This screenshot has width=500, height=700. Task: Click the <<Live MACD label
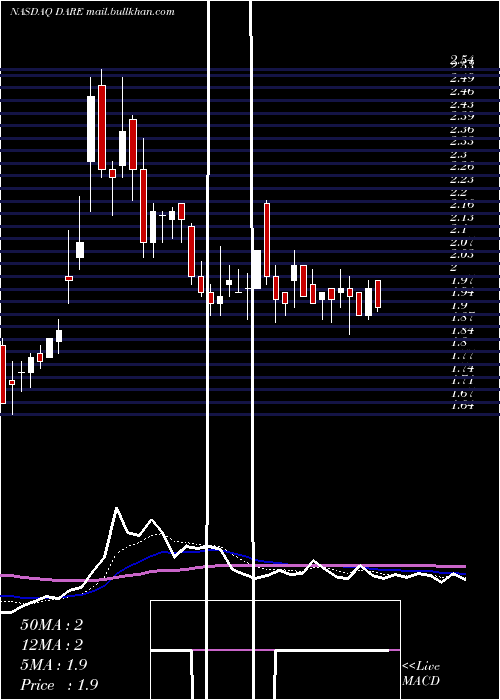click(421, 674)
